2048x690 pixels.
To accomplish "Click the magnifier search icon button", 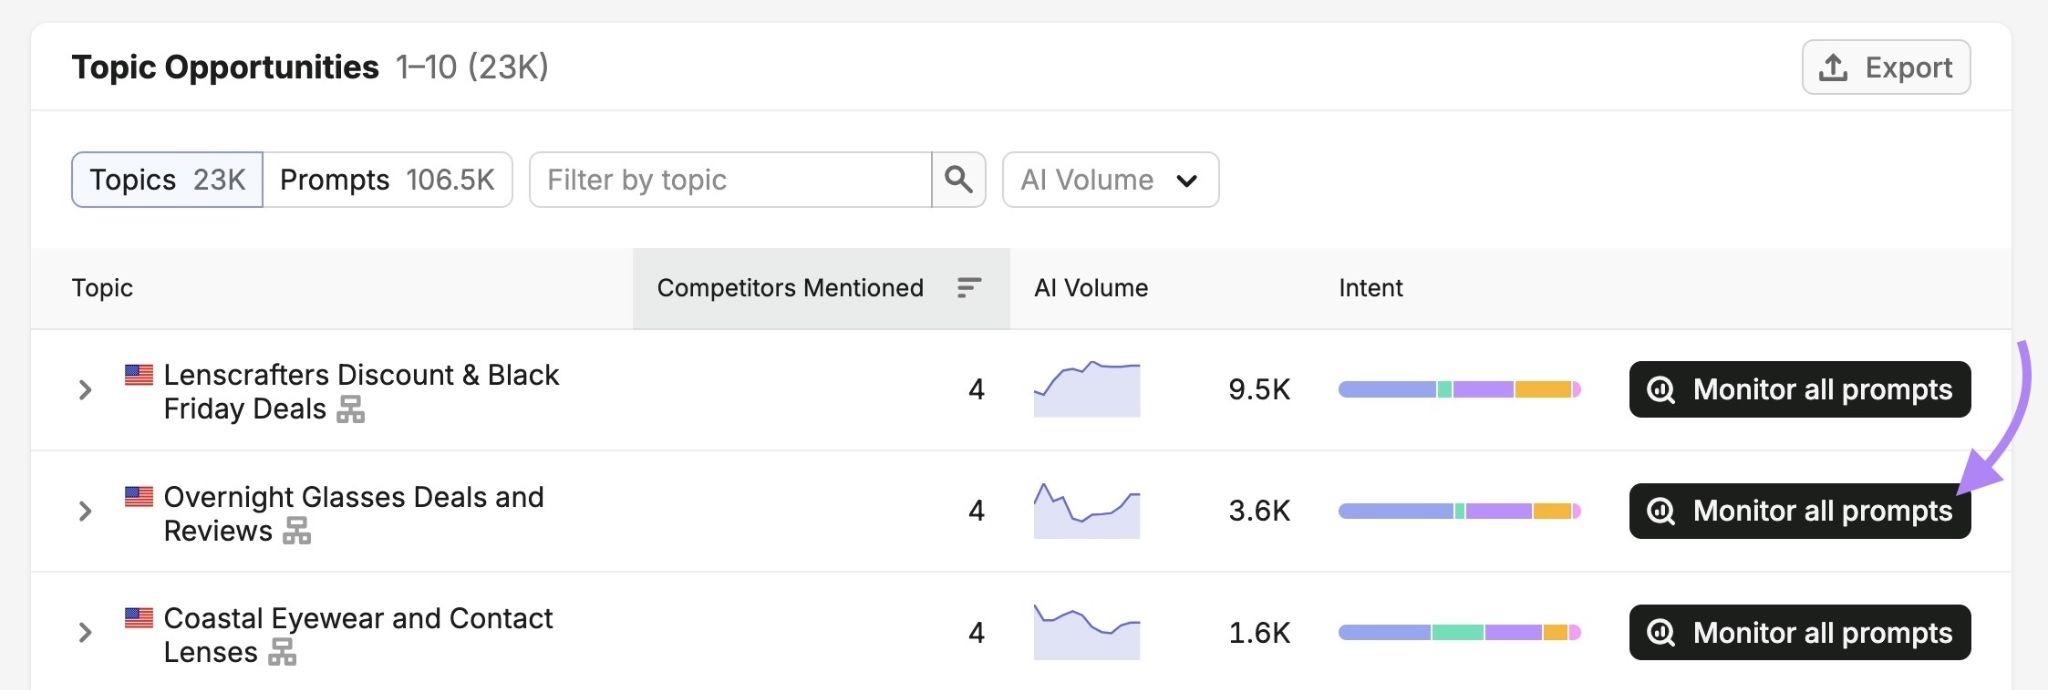I will point(958,180).
